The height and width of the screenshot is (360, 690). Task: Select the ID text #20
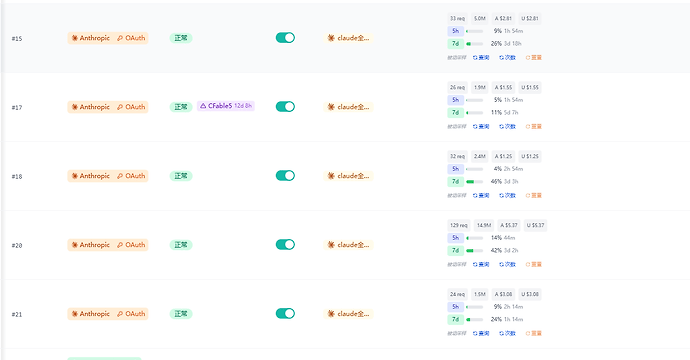[17, 246]
